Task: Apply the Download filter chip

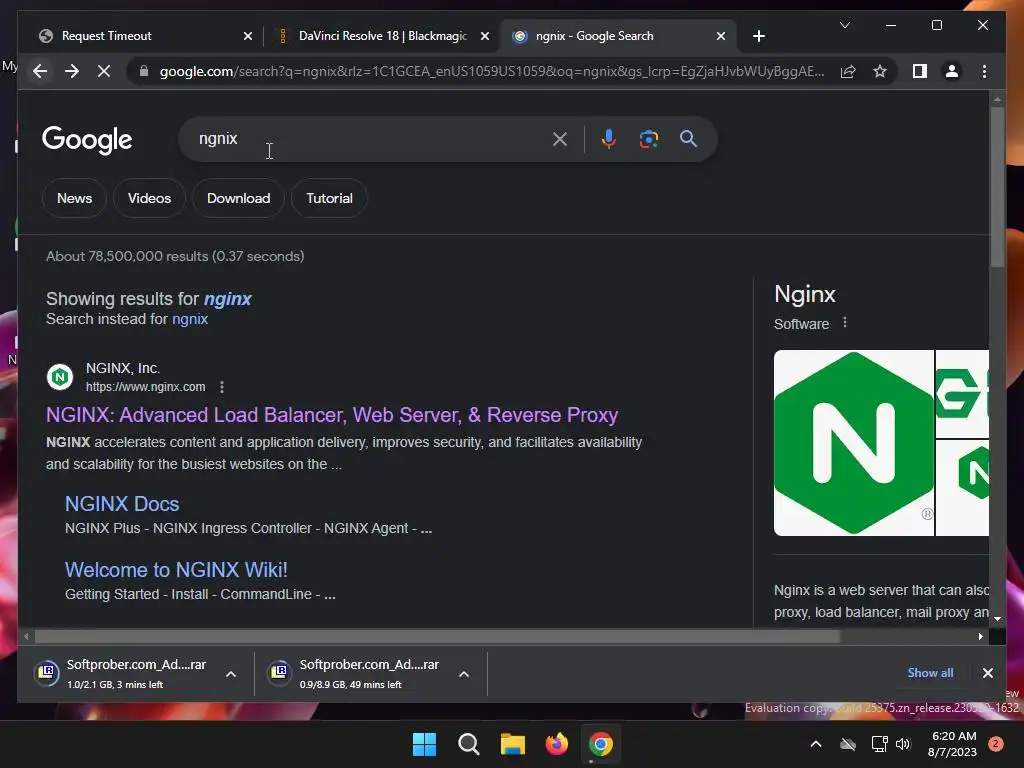Action: [238, 198]
